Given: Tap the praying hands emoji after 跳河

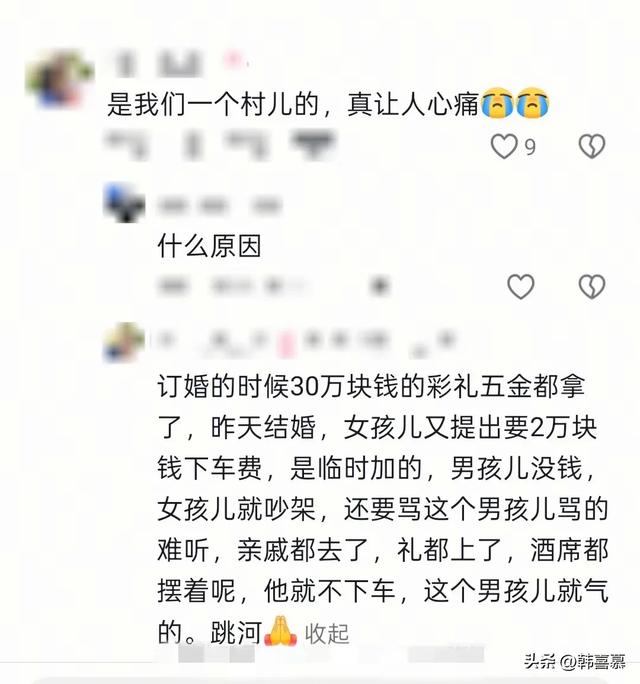Looking at the screenshot, I should click(281, 631).
